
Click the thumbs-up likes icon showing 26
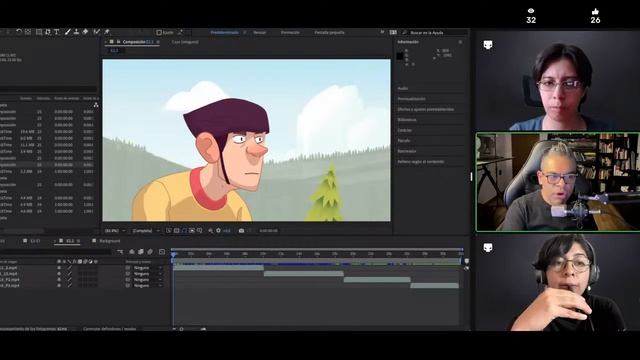coord(596,11)
